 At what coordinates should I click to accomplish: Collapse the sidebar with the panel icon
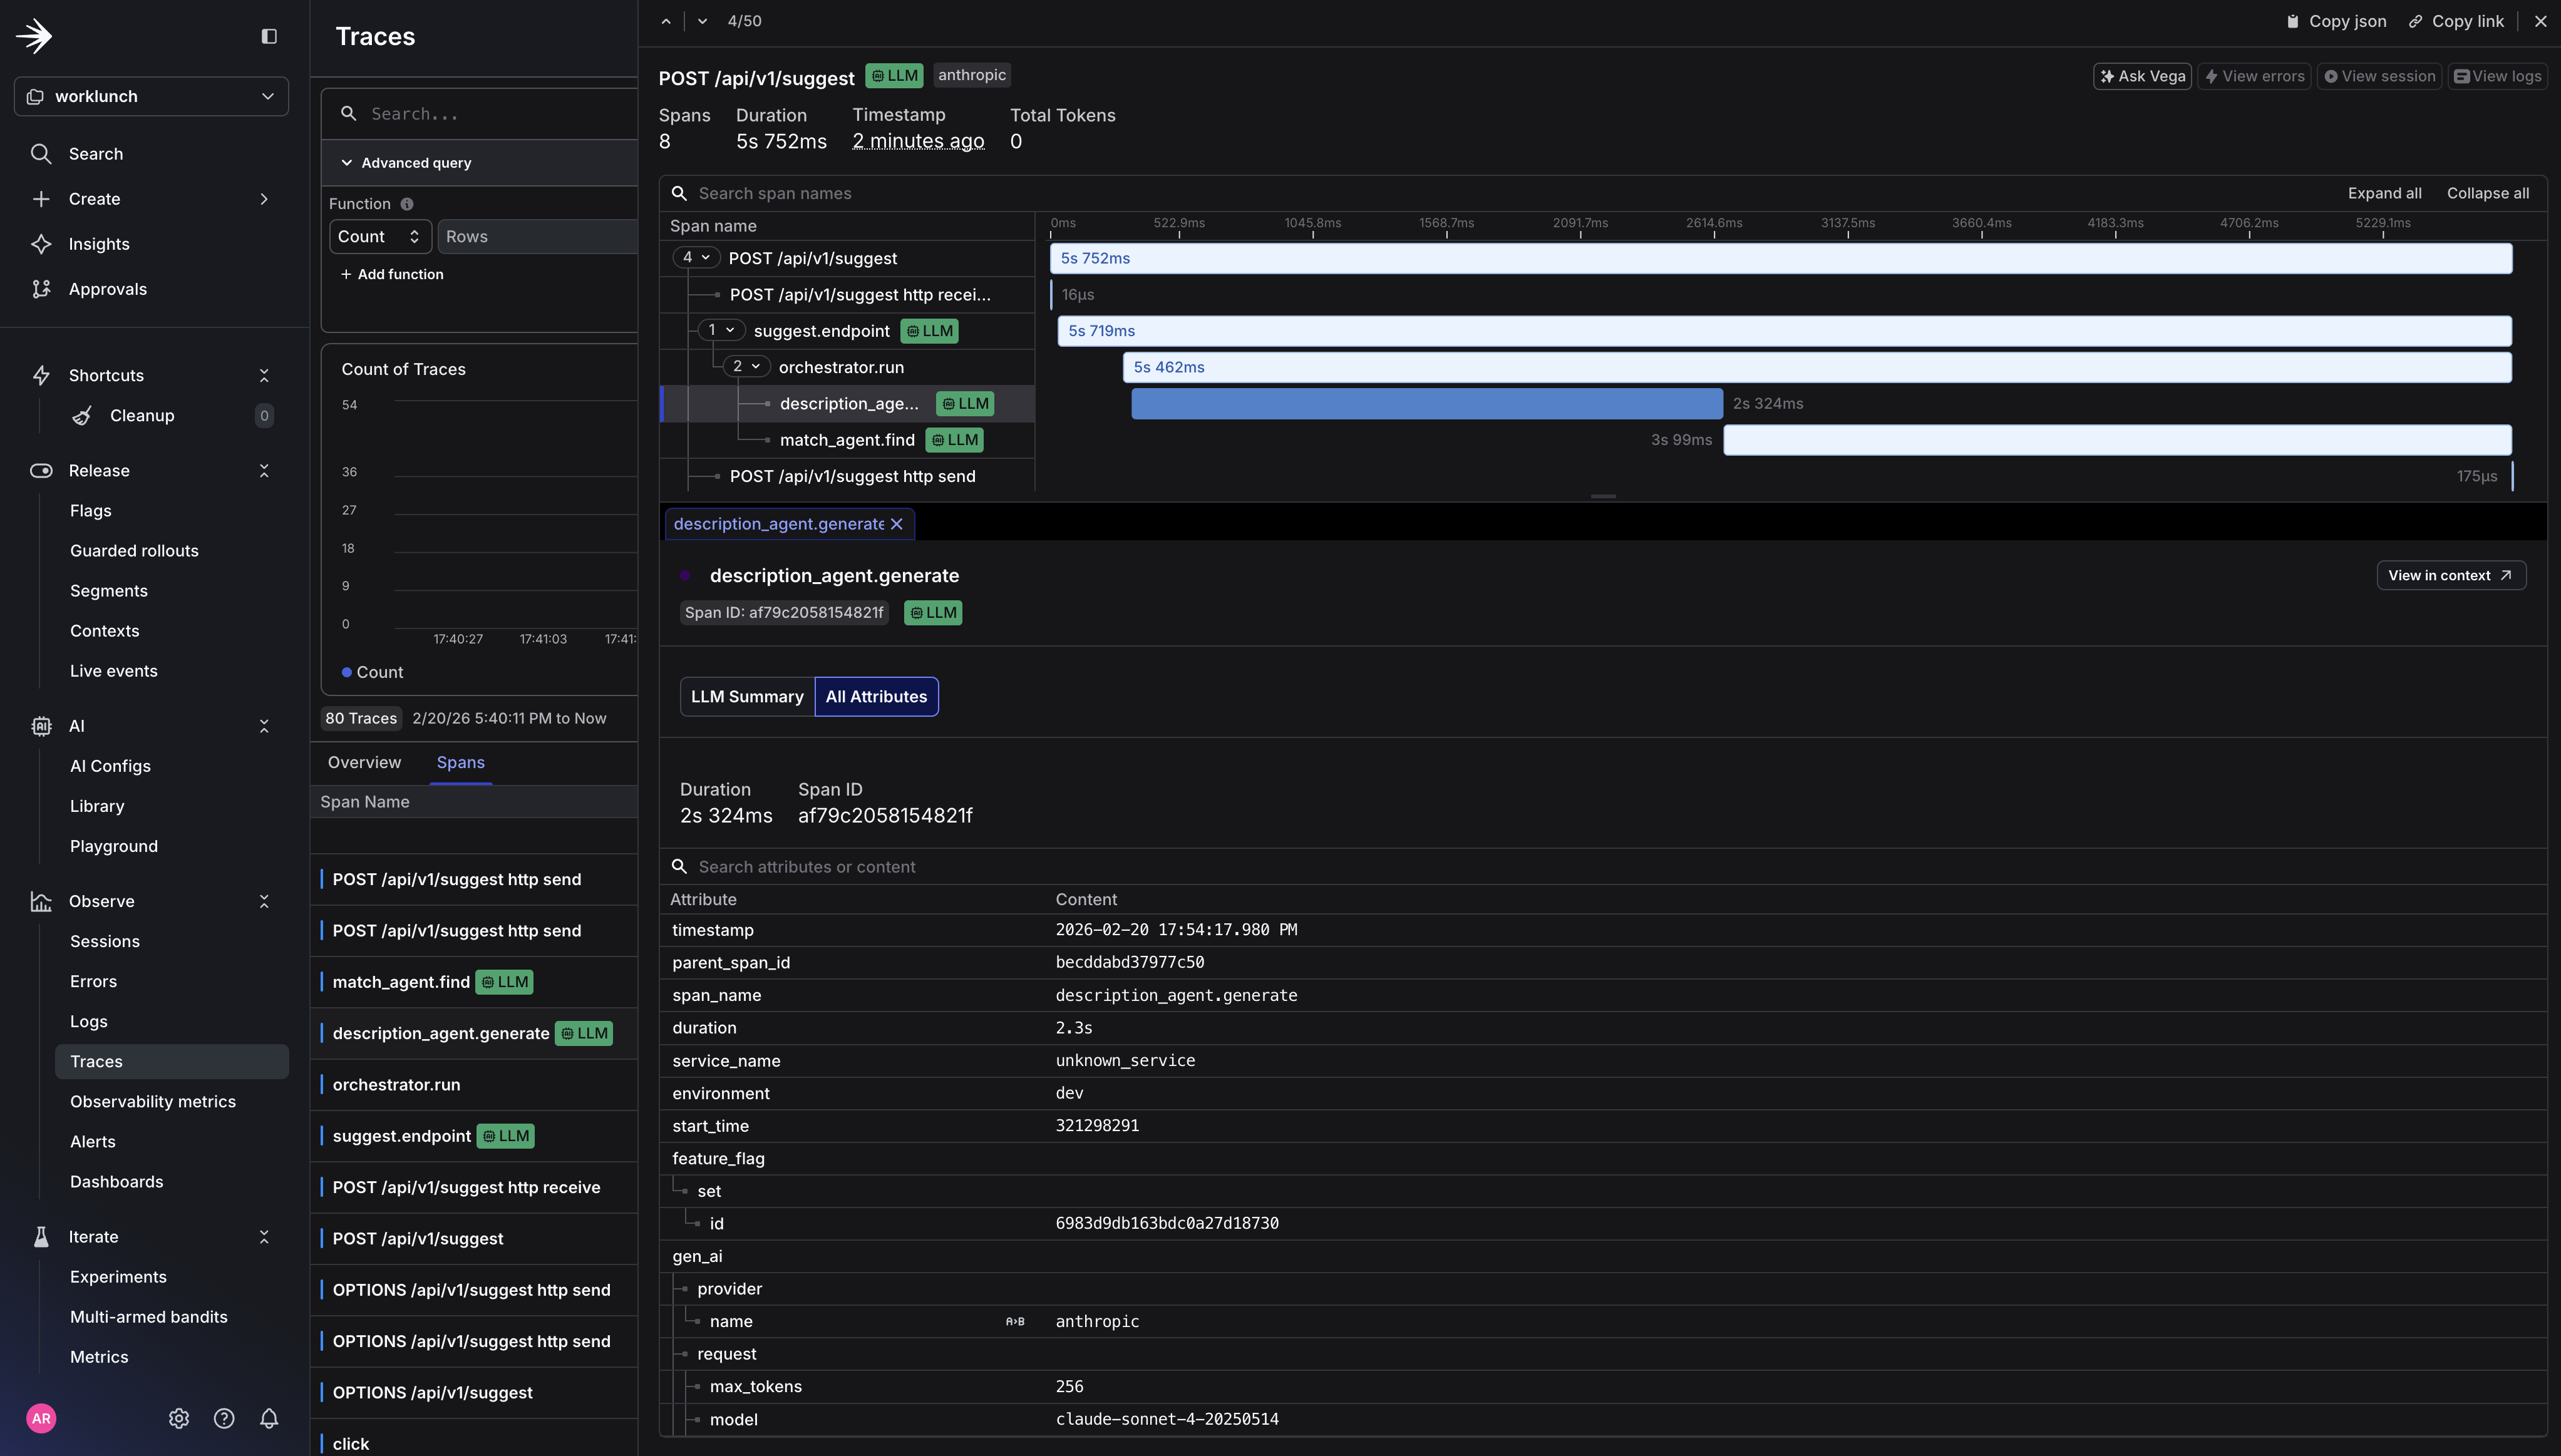point(268,35)
